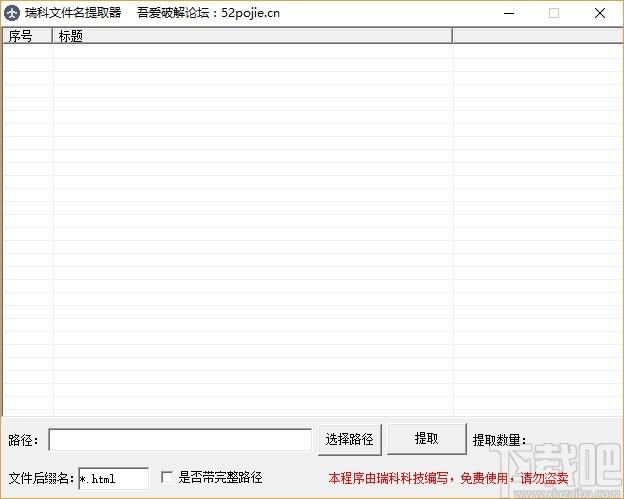
Task: Click the app icon in the title bar
Action: click(x=12, y=13)
